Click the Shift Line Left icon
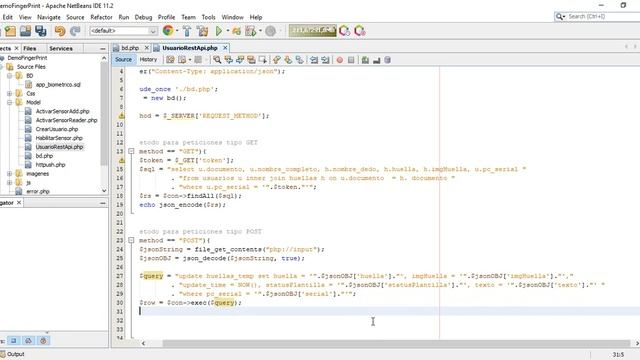Image resolution: width=640 pixels, height=360 pixels. [314, 60]
